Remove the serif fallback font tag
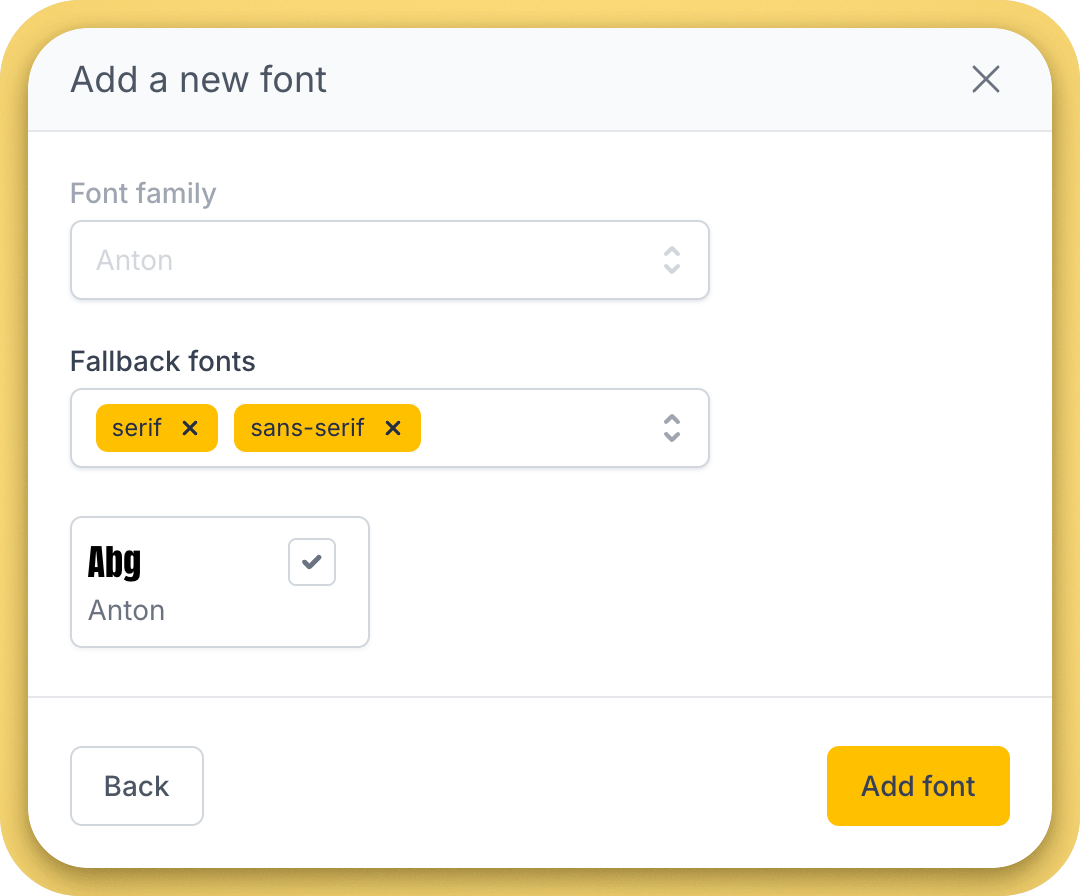 coord(190,428)
